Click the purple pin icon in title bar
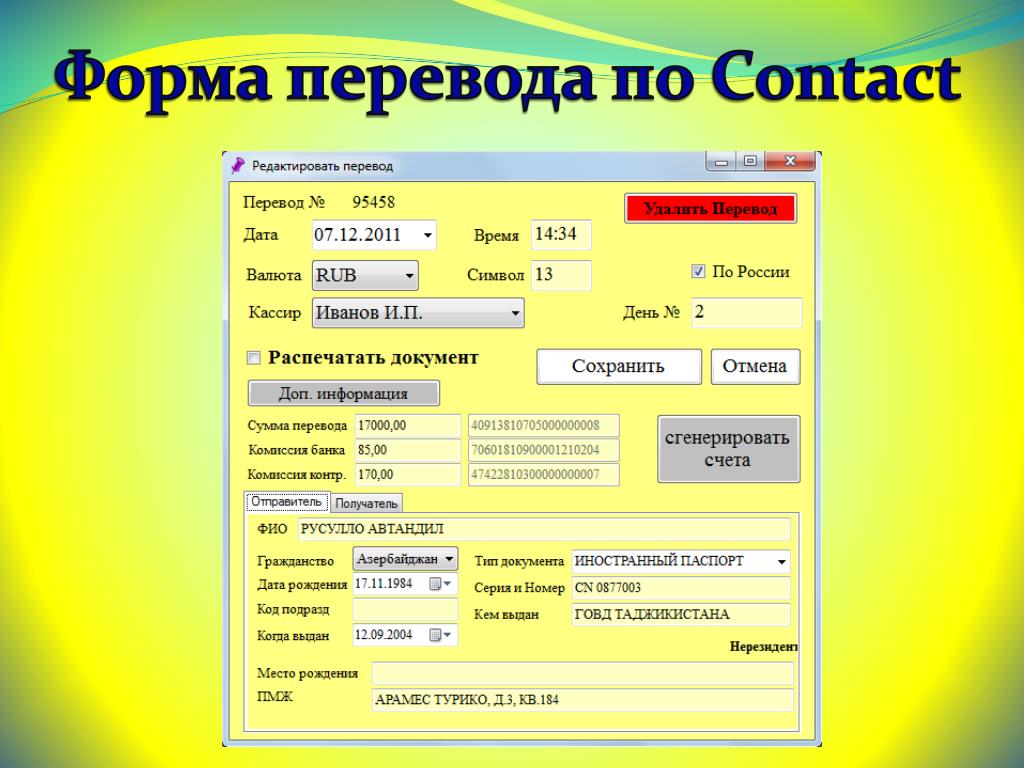 238,165
